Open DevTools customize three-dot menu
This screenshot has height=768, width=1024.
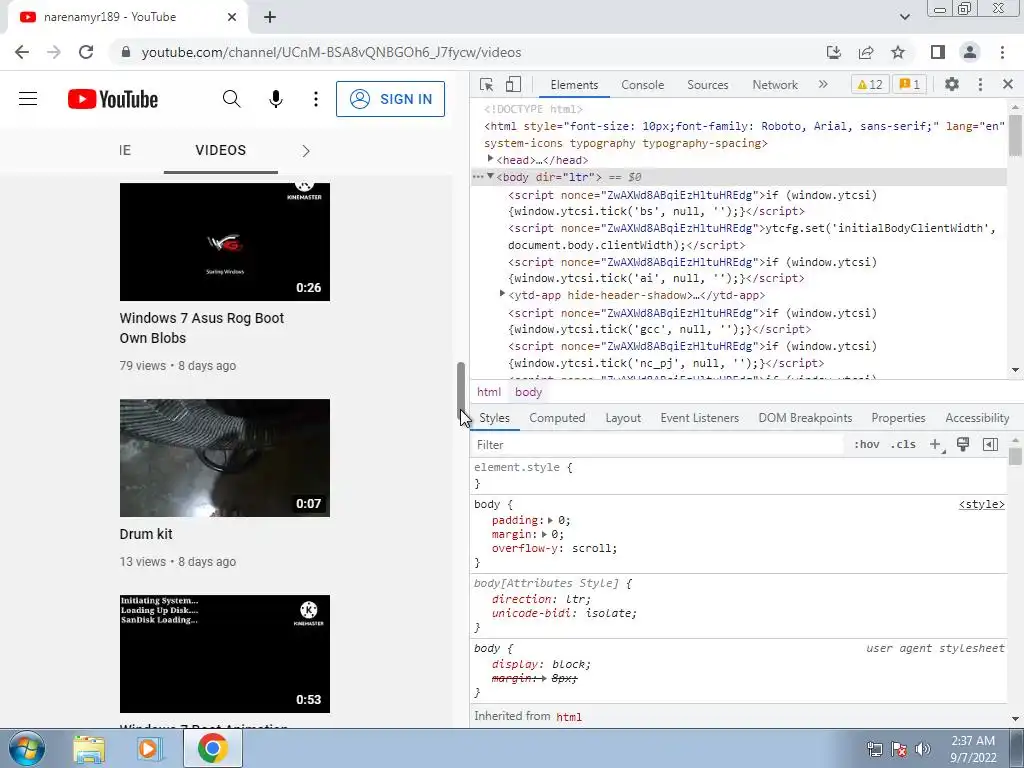coord(980,84)
